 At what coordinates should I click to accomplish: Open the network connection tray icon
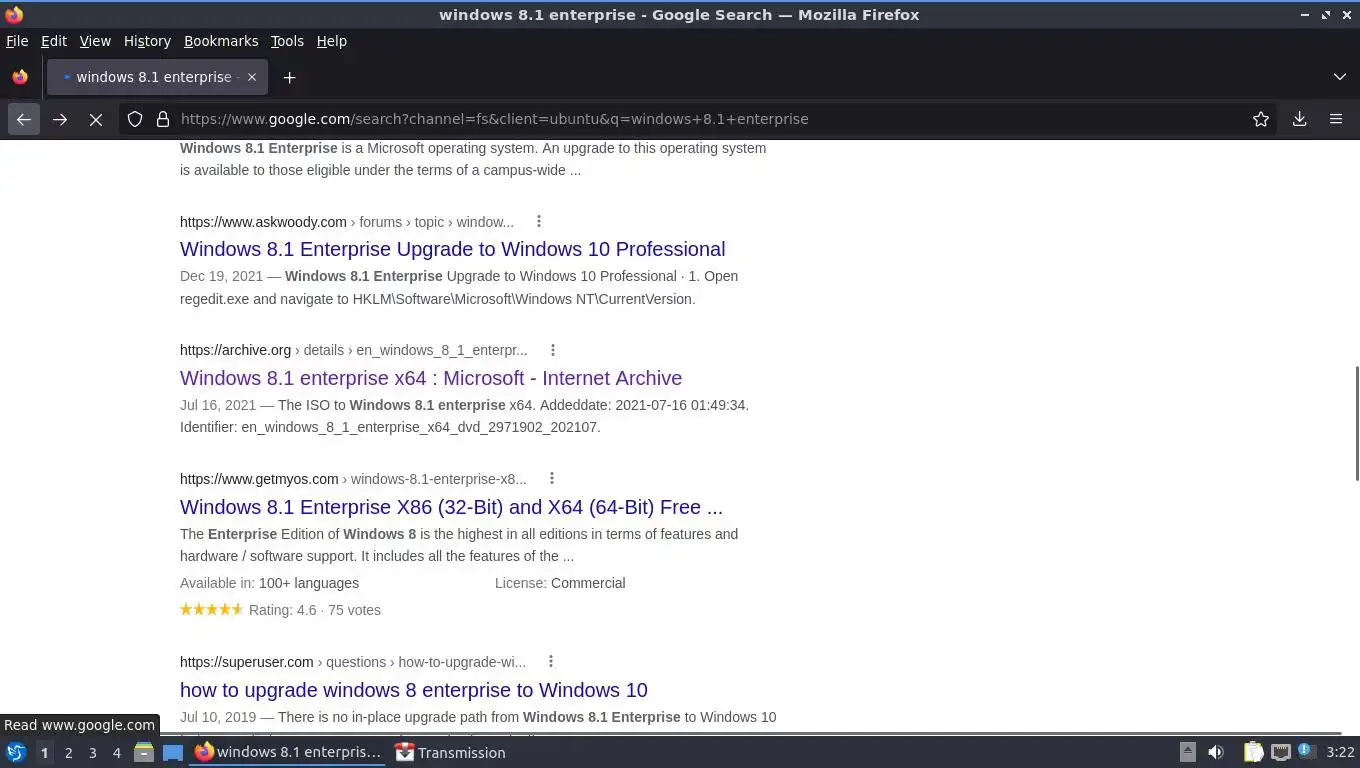coord(1280,753)
